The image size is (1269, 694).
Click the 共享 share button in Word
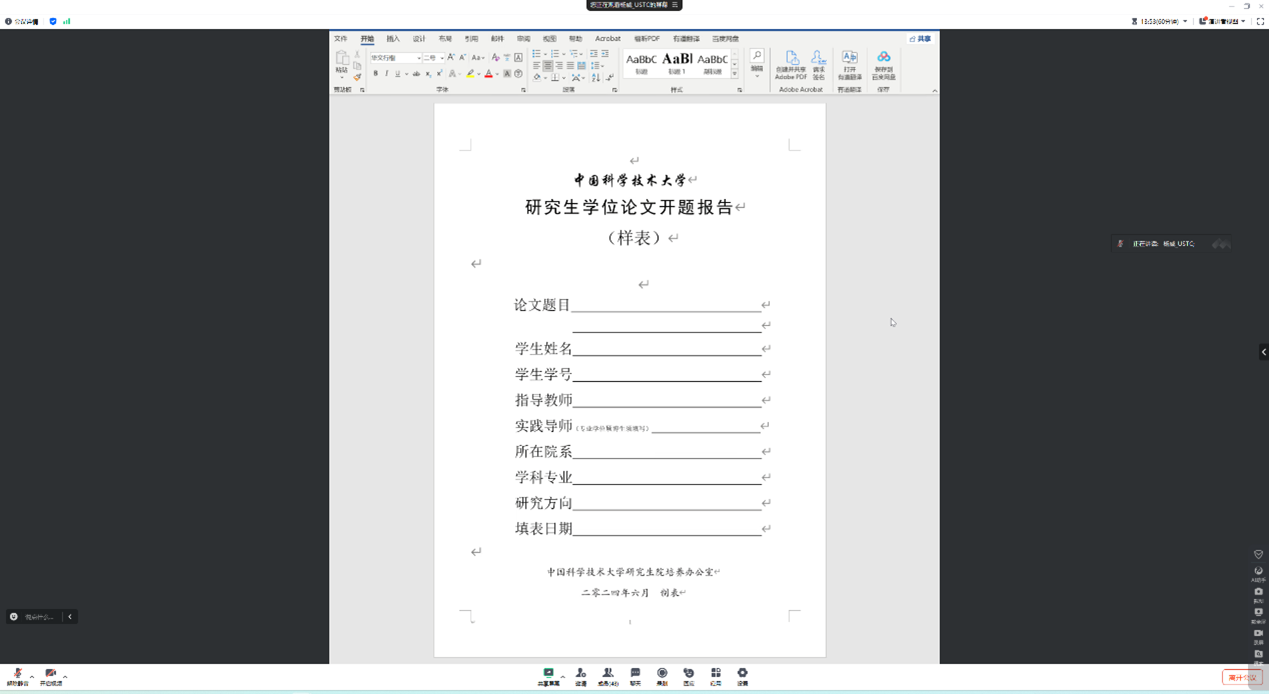coord(921,39)
